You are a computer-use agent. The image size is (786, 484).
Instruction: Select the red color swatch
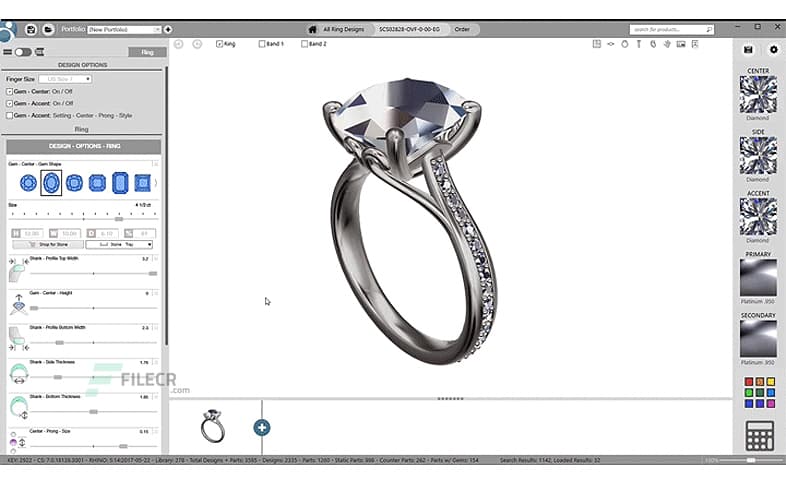pyautogui.click(x=748, y=382)
